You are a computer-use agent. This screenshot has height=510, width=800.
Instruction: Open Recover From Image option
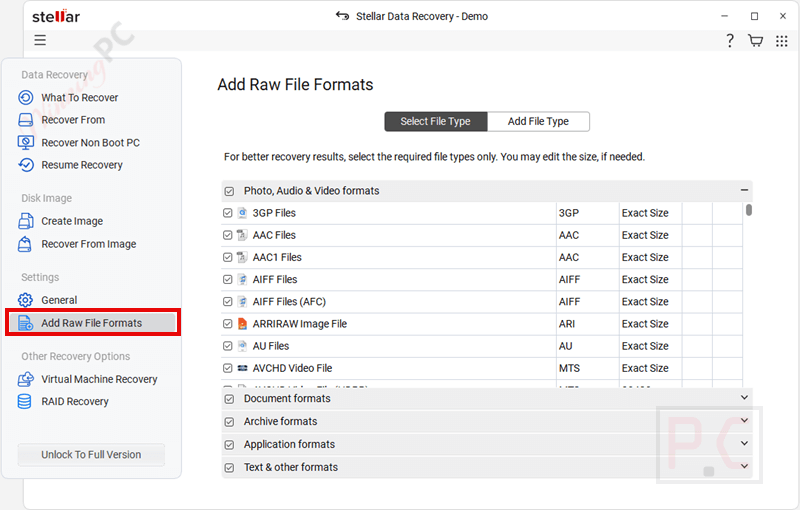89,244
